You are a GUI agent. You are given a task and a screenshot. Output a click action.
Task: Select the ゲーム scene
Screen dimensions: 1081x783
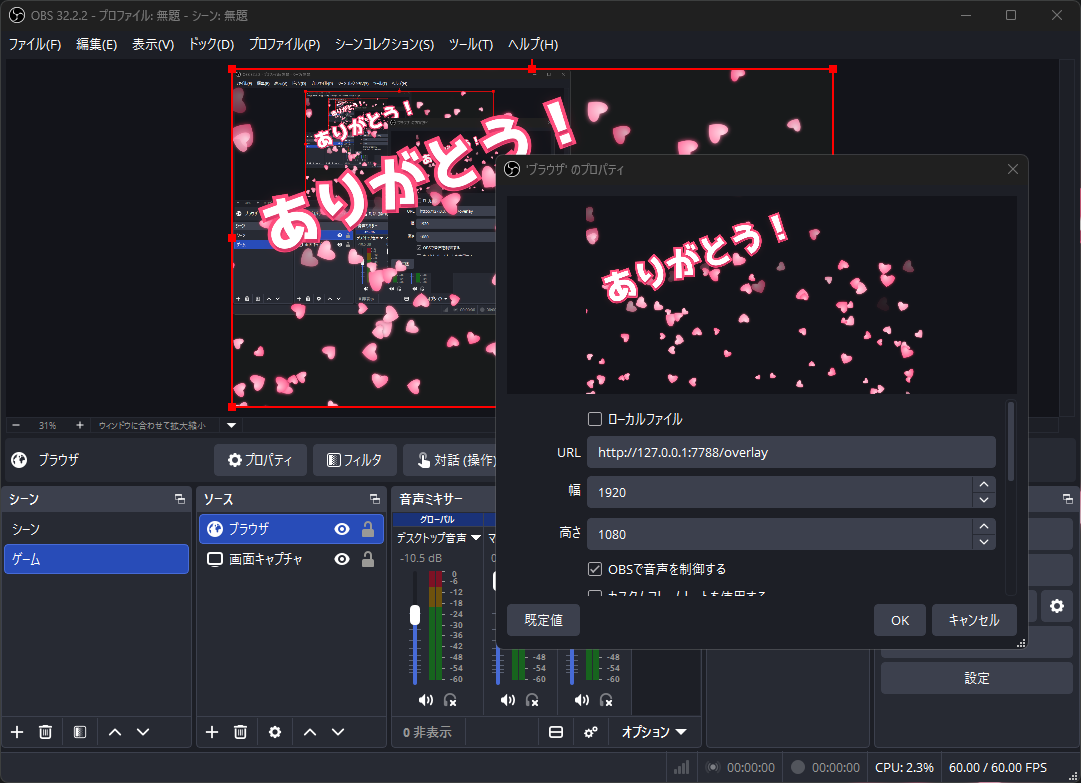tap(97, 559)
